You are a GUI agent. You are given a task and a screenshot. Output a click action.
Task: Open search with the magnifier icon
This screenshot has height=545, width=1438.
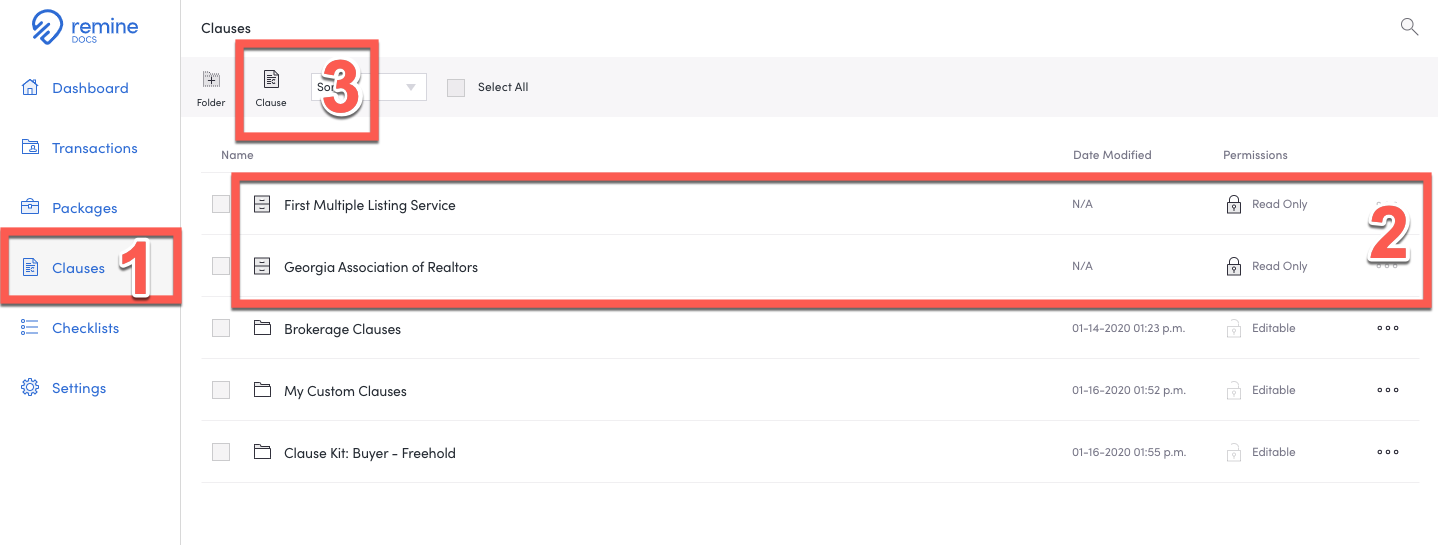(1409, 27)
